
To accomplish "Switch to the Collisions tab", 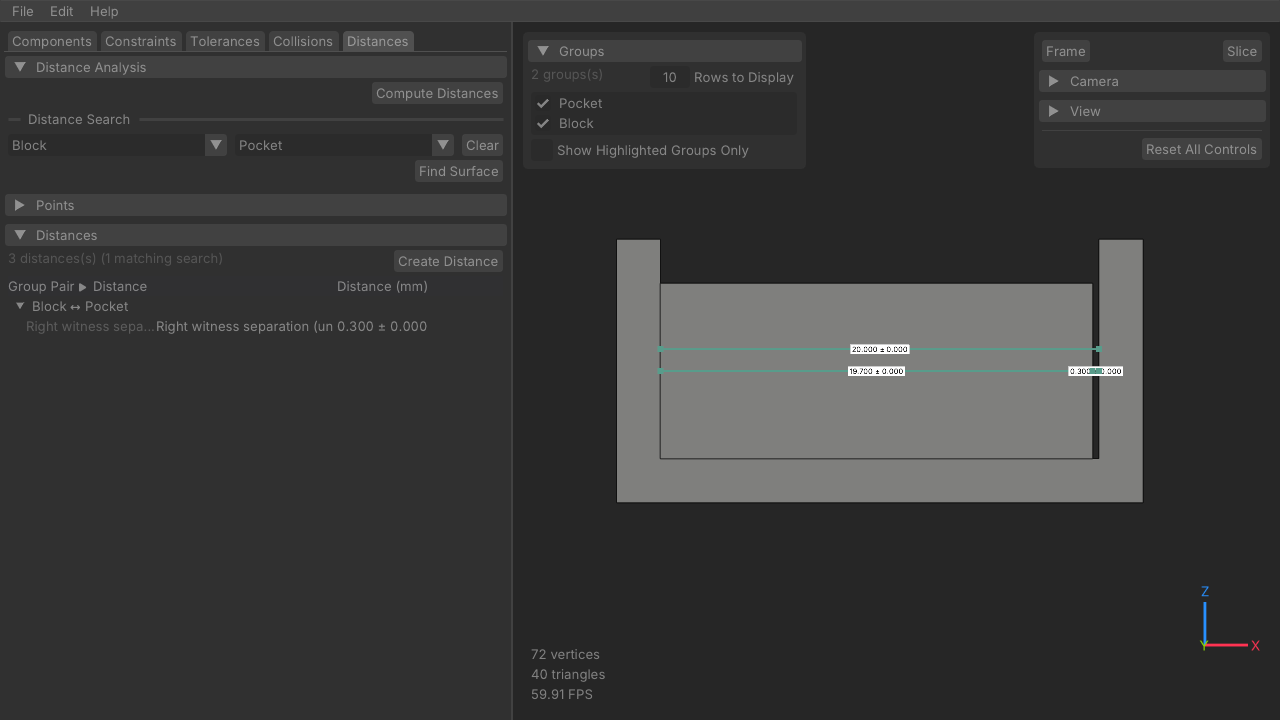I will tap(303, 41).
